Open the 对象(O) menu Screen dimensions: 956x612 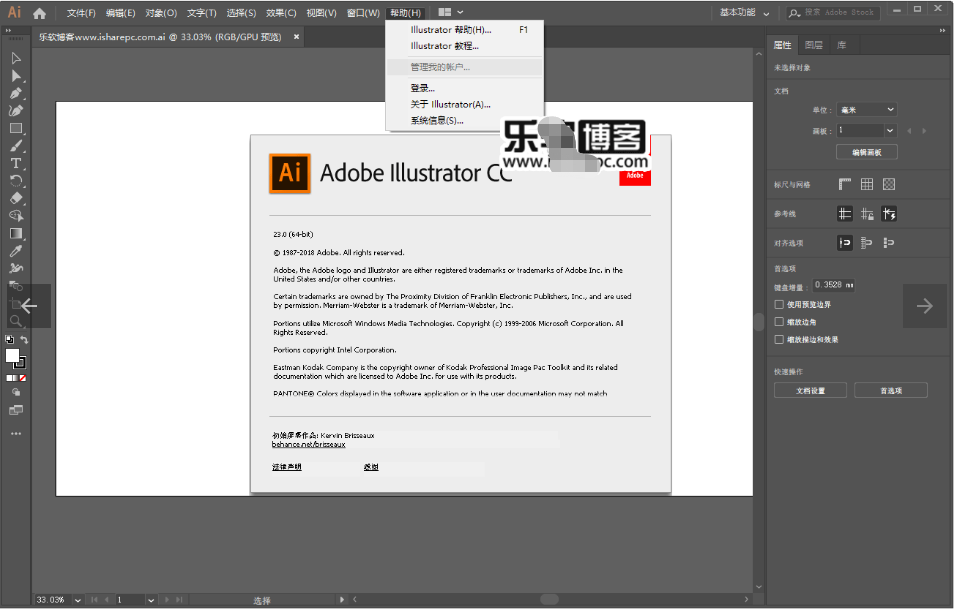coord(161,13)
